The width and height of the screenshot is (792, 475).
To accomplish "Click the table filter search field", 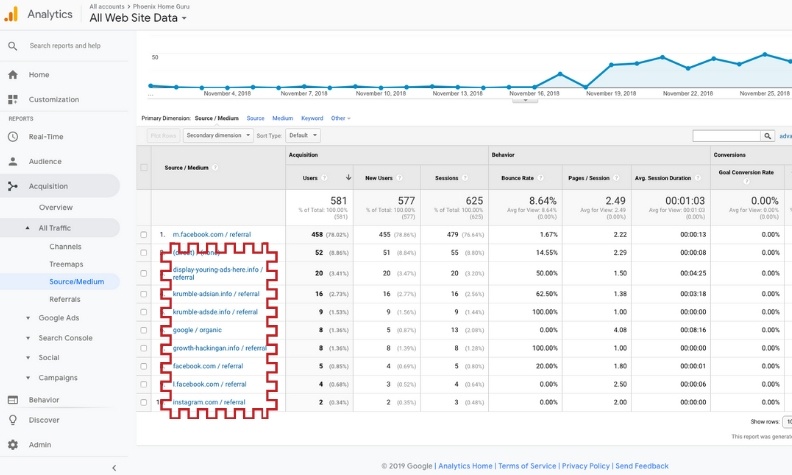I will pos(726,136).
